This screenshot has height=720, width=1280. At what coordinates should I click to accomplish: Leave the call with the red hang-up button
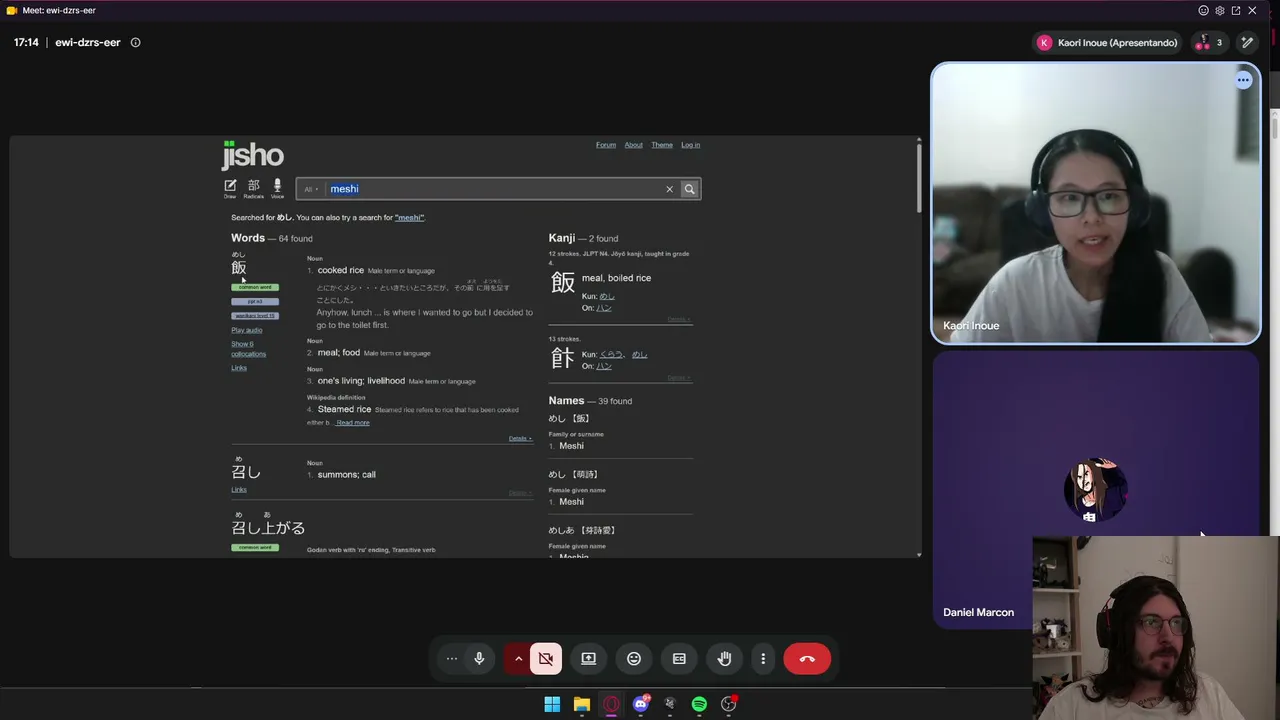click(807, 659)
